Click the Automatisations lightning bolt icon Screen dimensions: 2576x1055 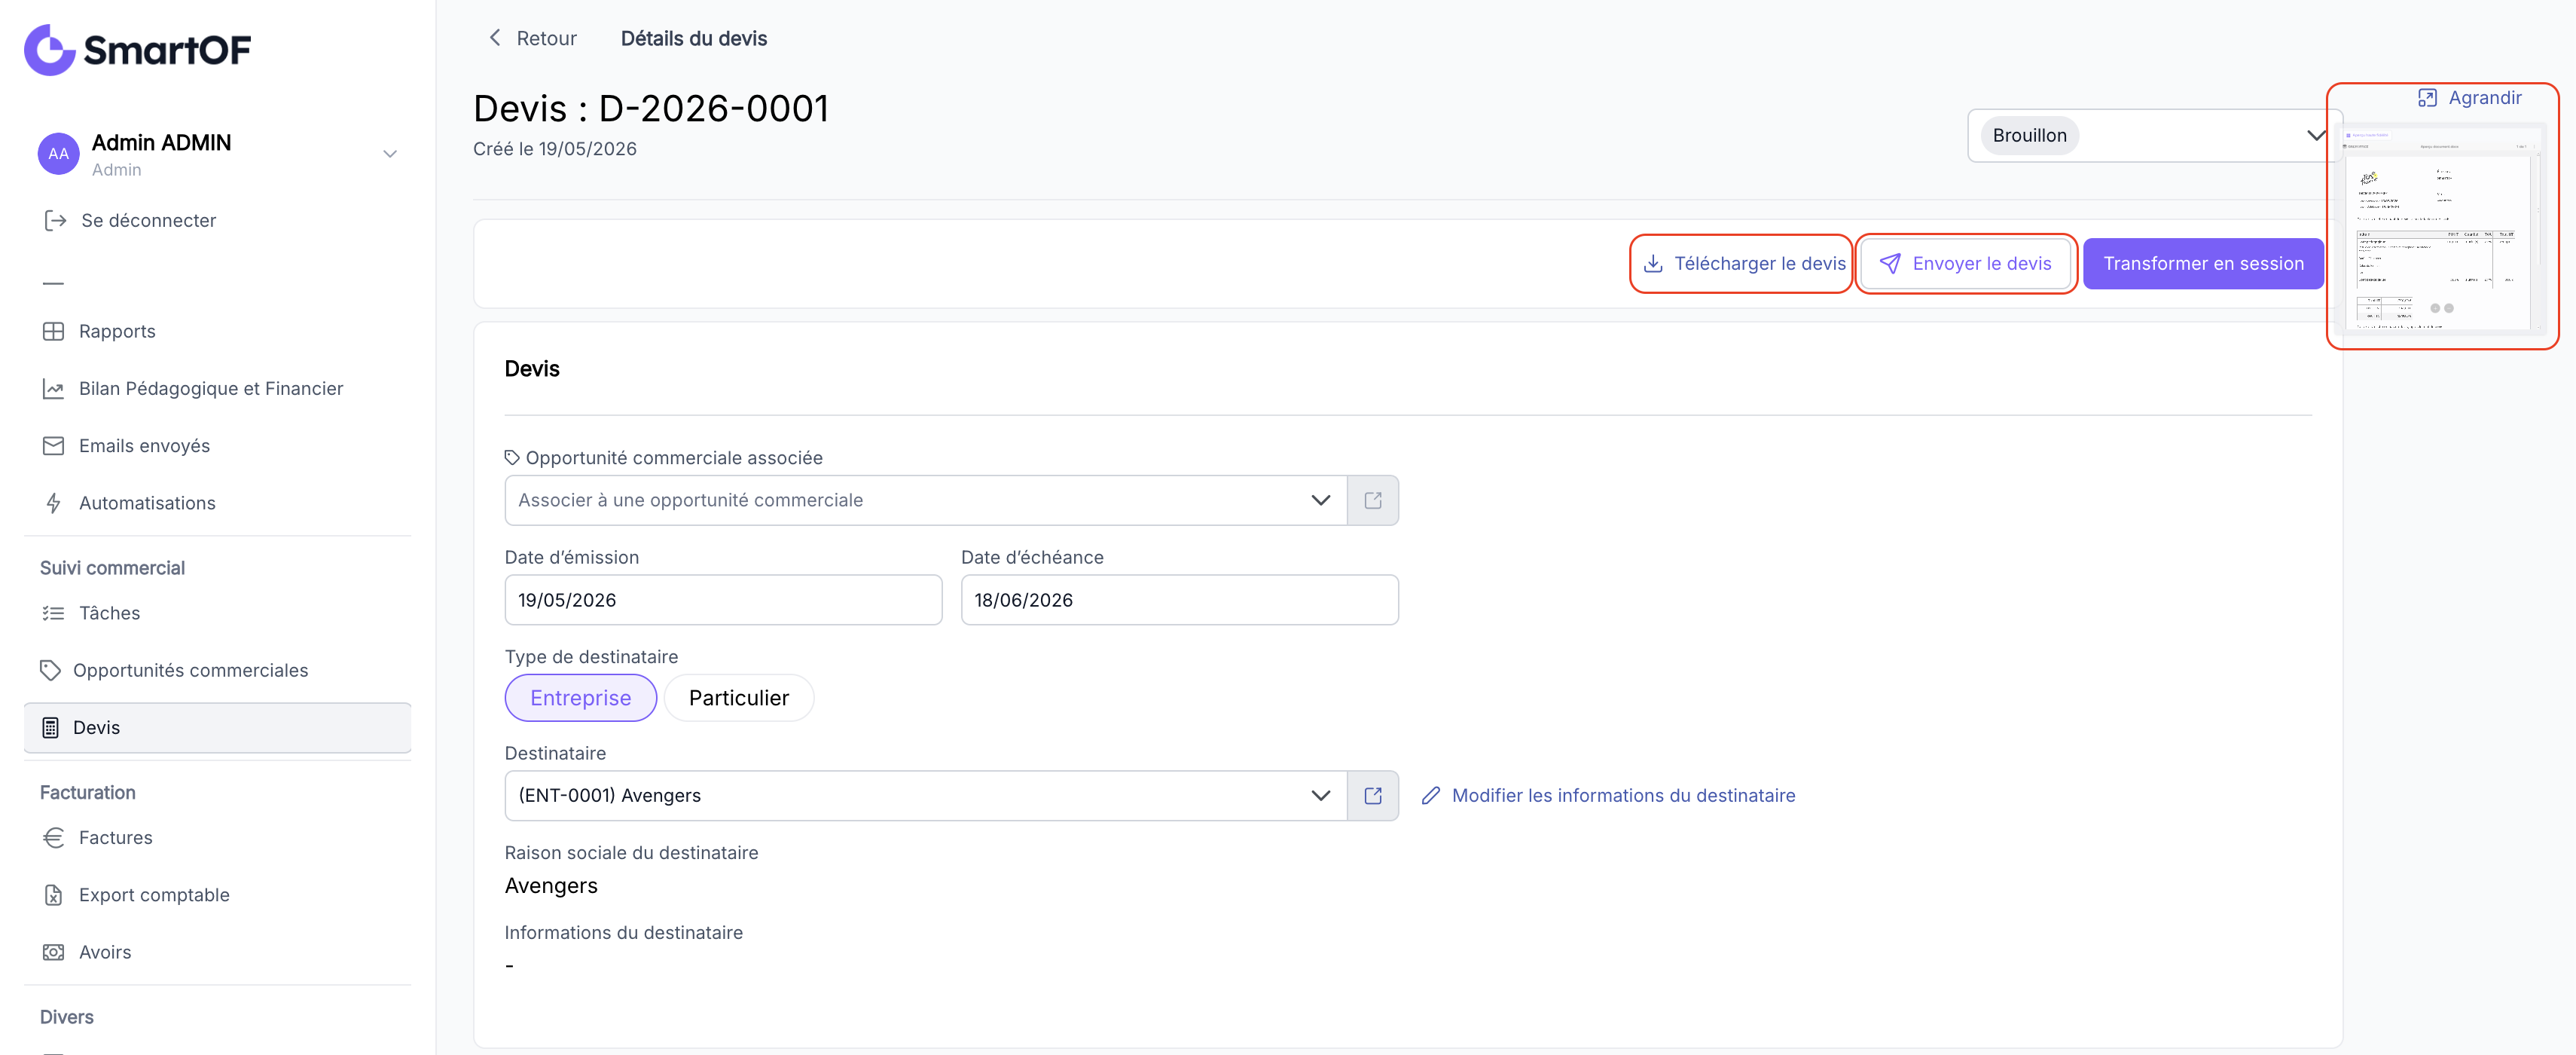tap(53, 503)
